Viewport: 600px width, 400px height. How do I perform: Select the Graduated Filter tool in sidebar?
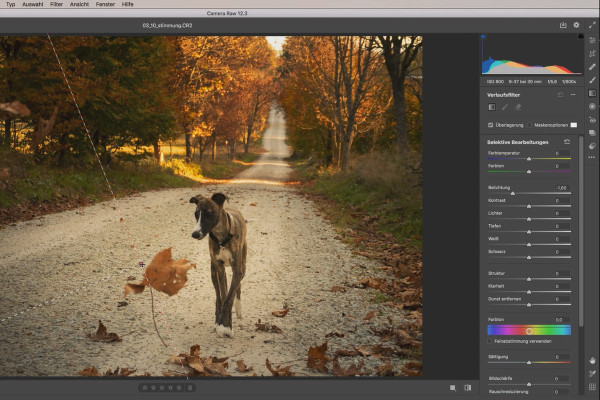(x=592, y=93)
